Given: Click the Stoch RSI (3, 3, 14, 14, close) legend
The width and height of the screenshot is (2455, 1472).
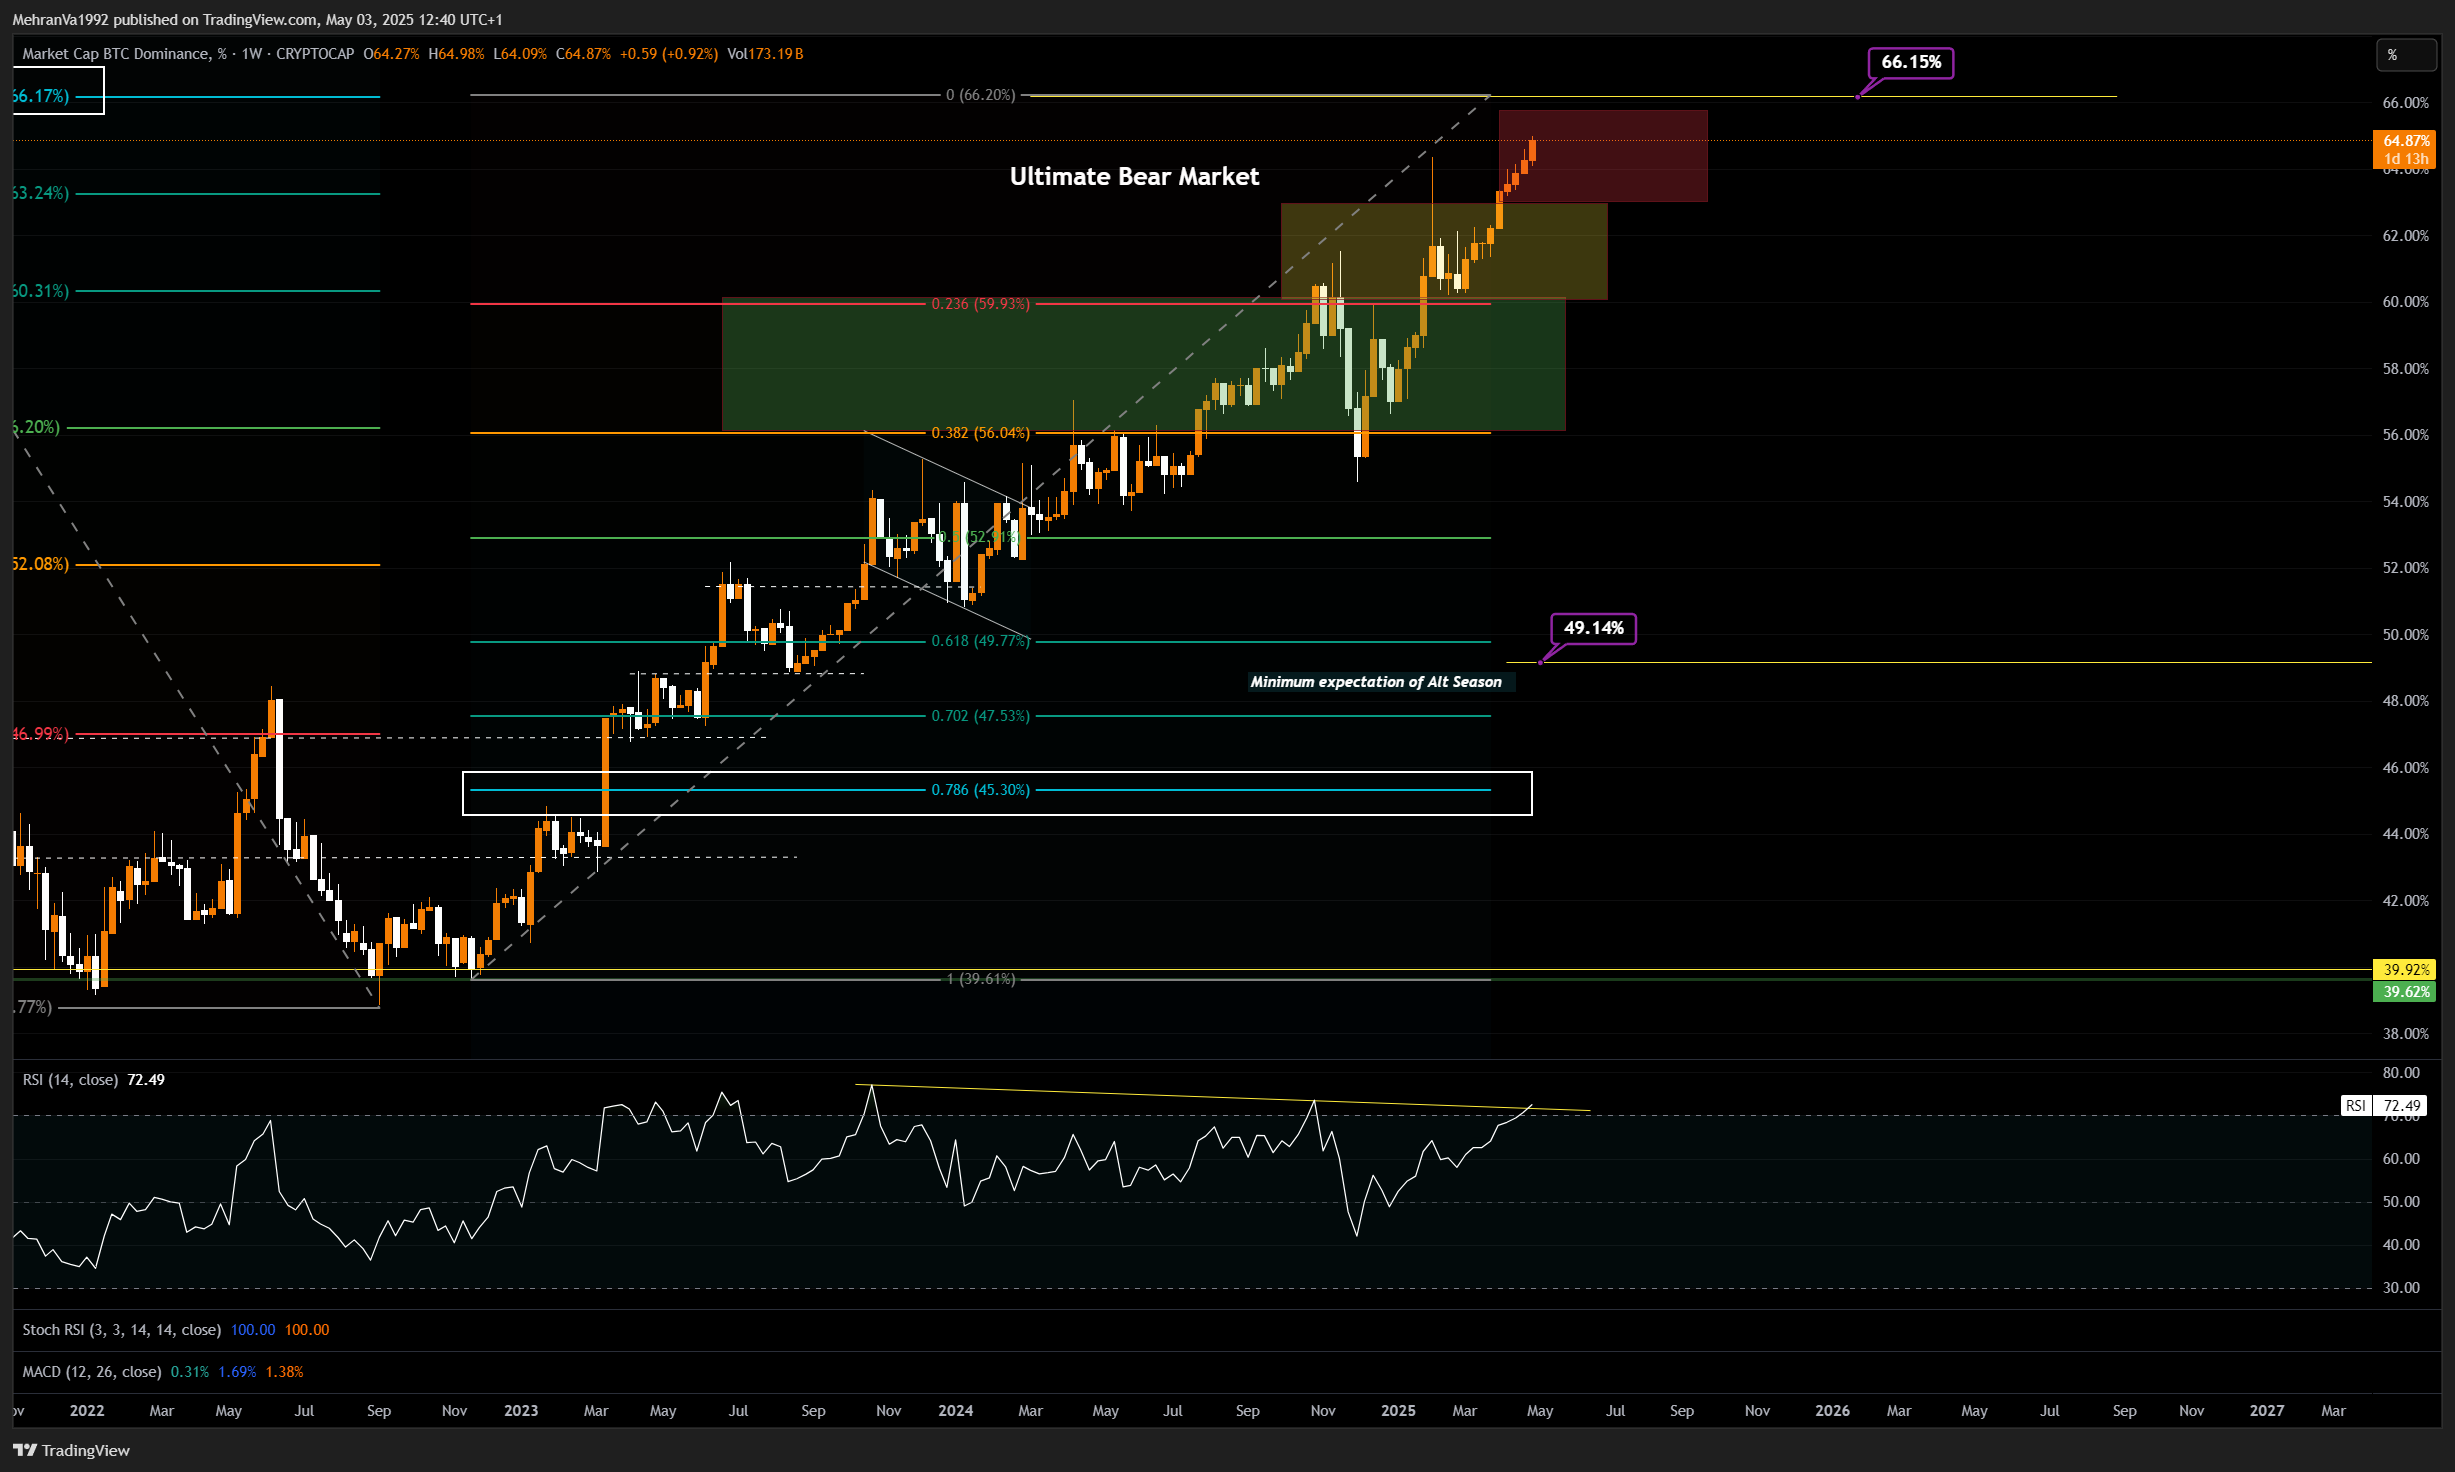Looking at the screenshot, I should (x=121, y=1330).
